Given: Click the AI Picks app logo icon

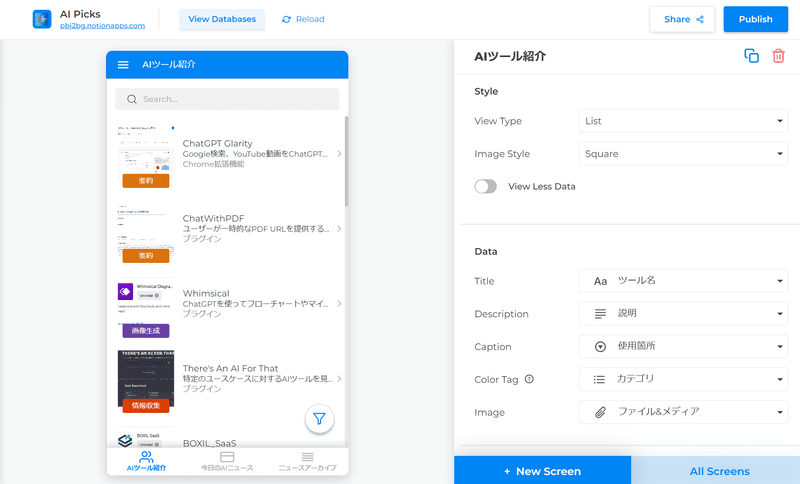Looking at the screenshot, I should pyautogui.click(x=42, y=19).
